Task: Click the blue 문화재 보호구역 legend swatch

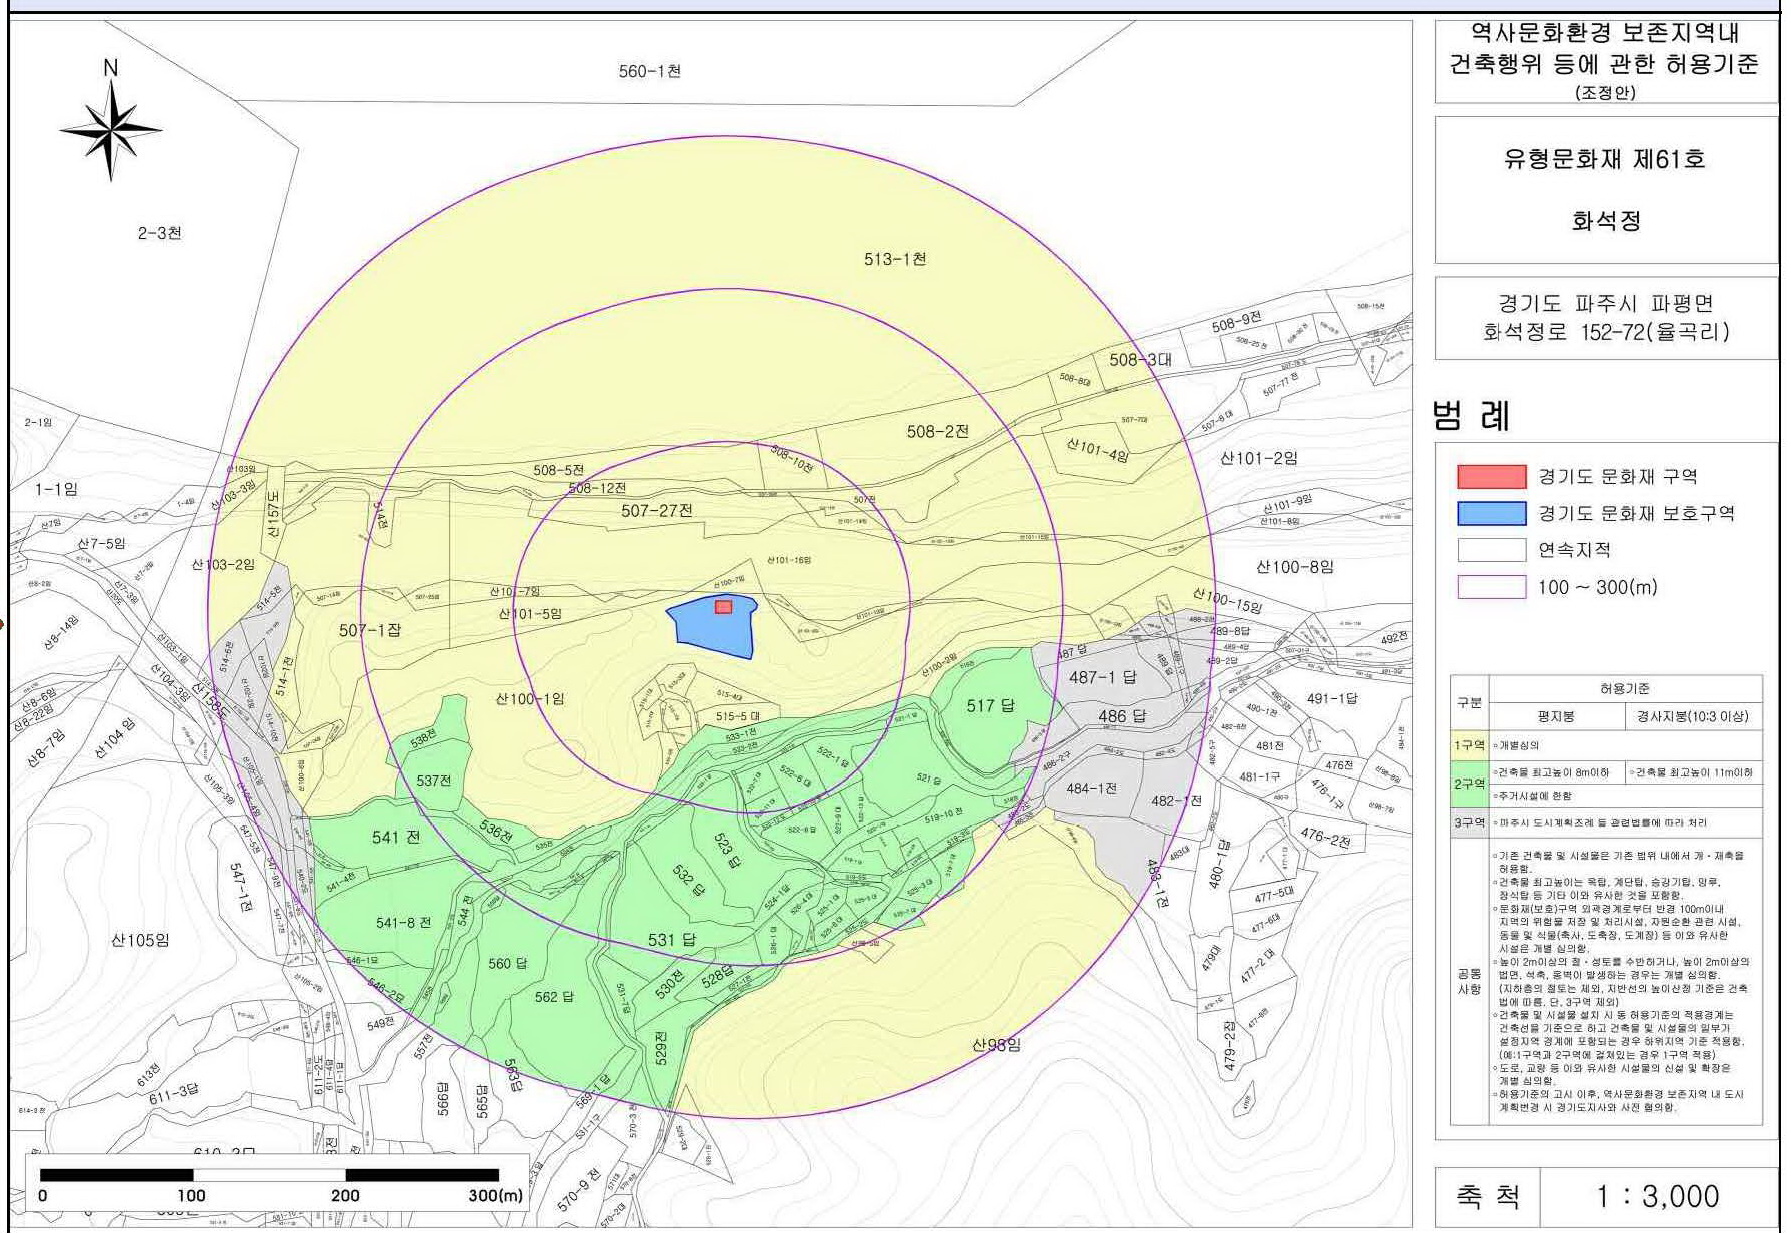Action: coord(1491,514)
